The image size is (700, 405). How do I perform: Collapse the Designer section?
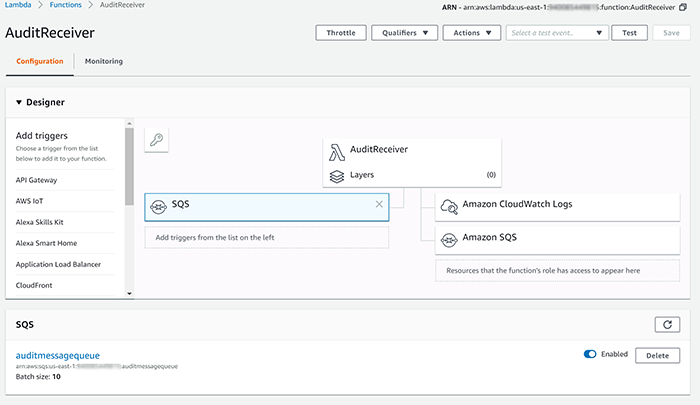coord(18,101)
